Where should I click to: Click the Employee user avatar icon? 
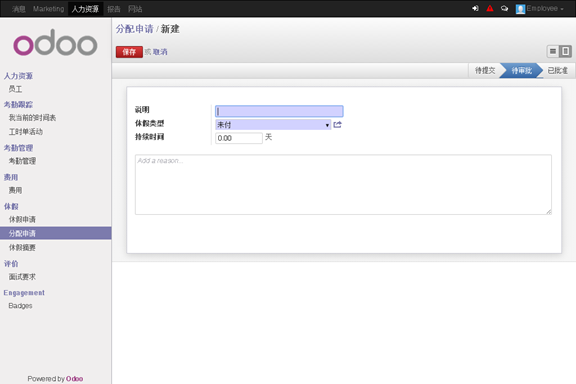pos(520,9)
